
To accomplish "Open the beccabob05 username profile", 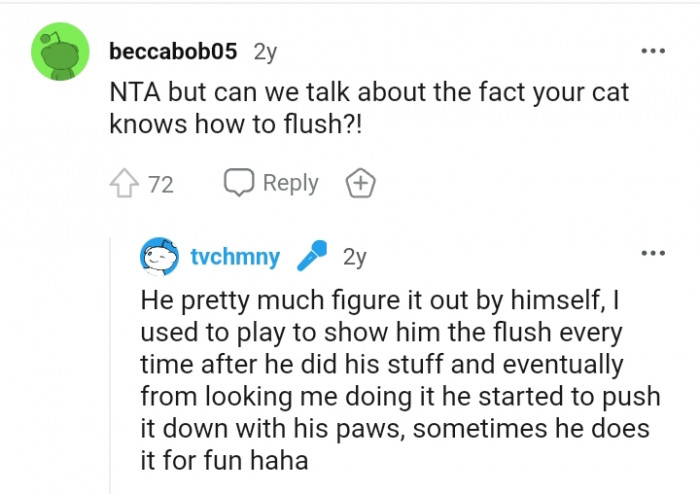I will (173, 51).
